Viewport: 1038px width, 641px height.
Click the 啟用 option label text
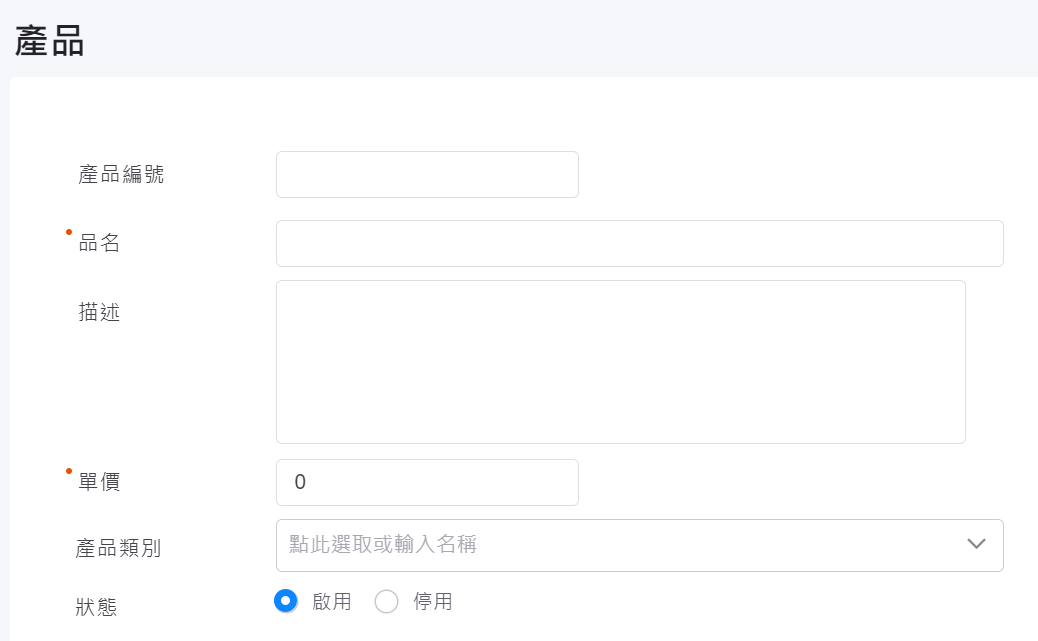pos(332,602)
